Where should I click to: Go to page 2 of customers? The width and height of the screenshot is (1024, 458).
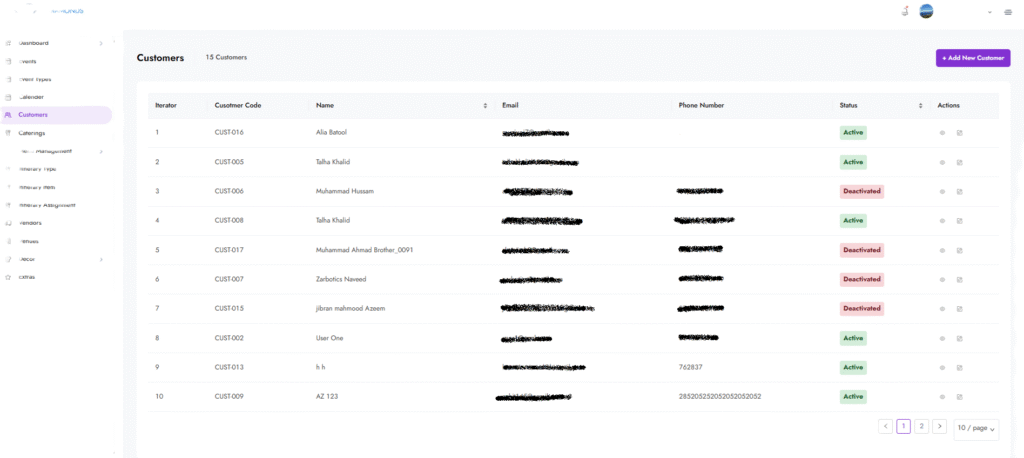922,426
